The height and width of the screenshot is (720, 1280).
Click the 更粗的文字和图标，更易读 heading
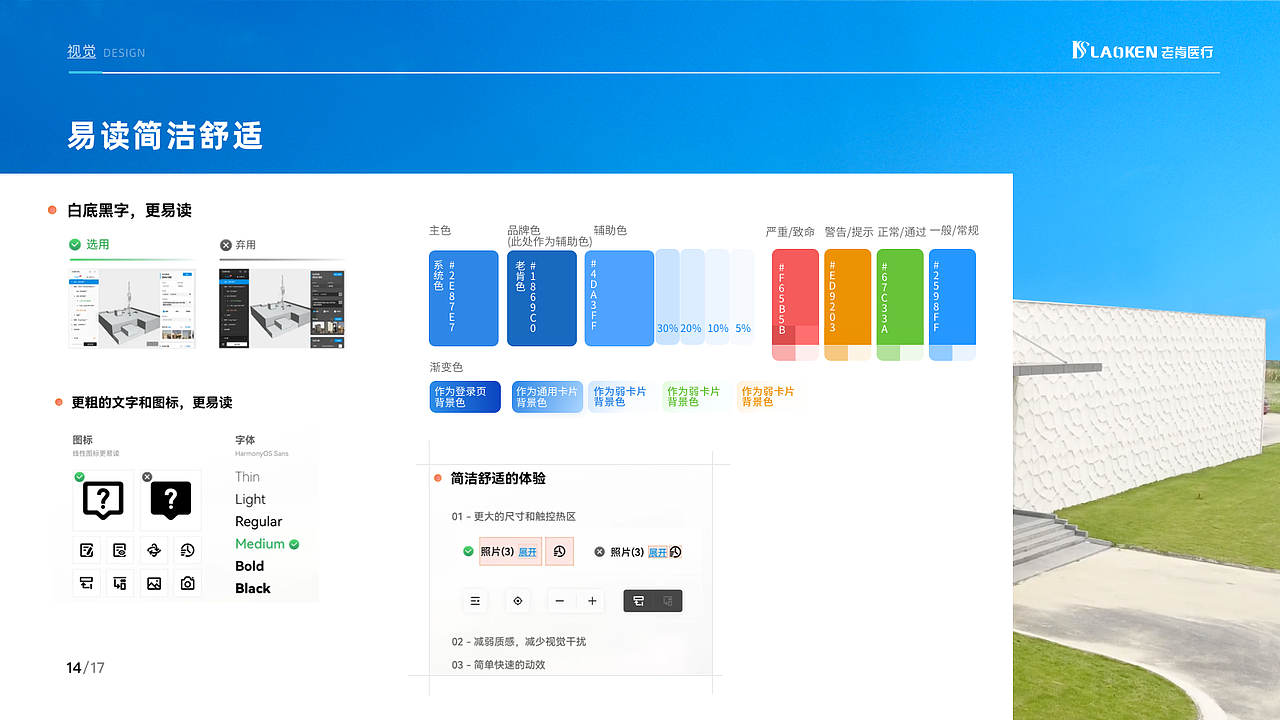tap(152, 402)
